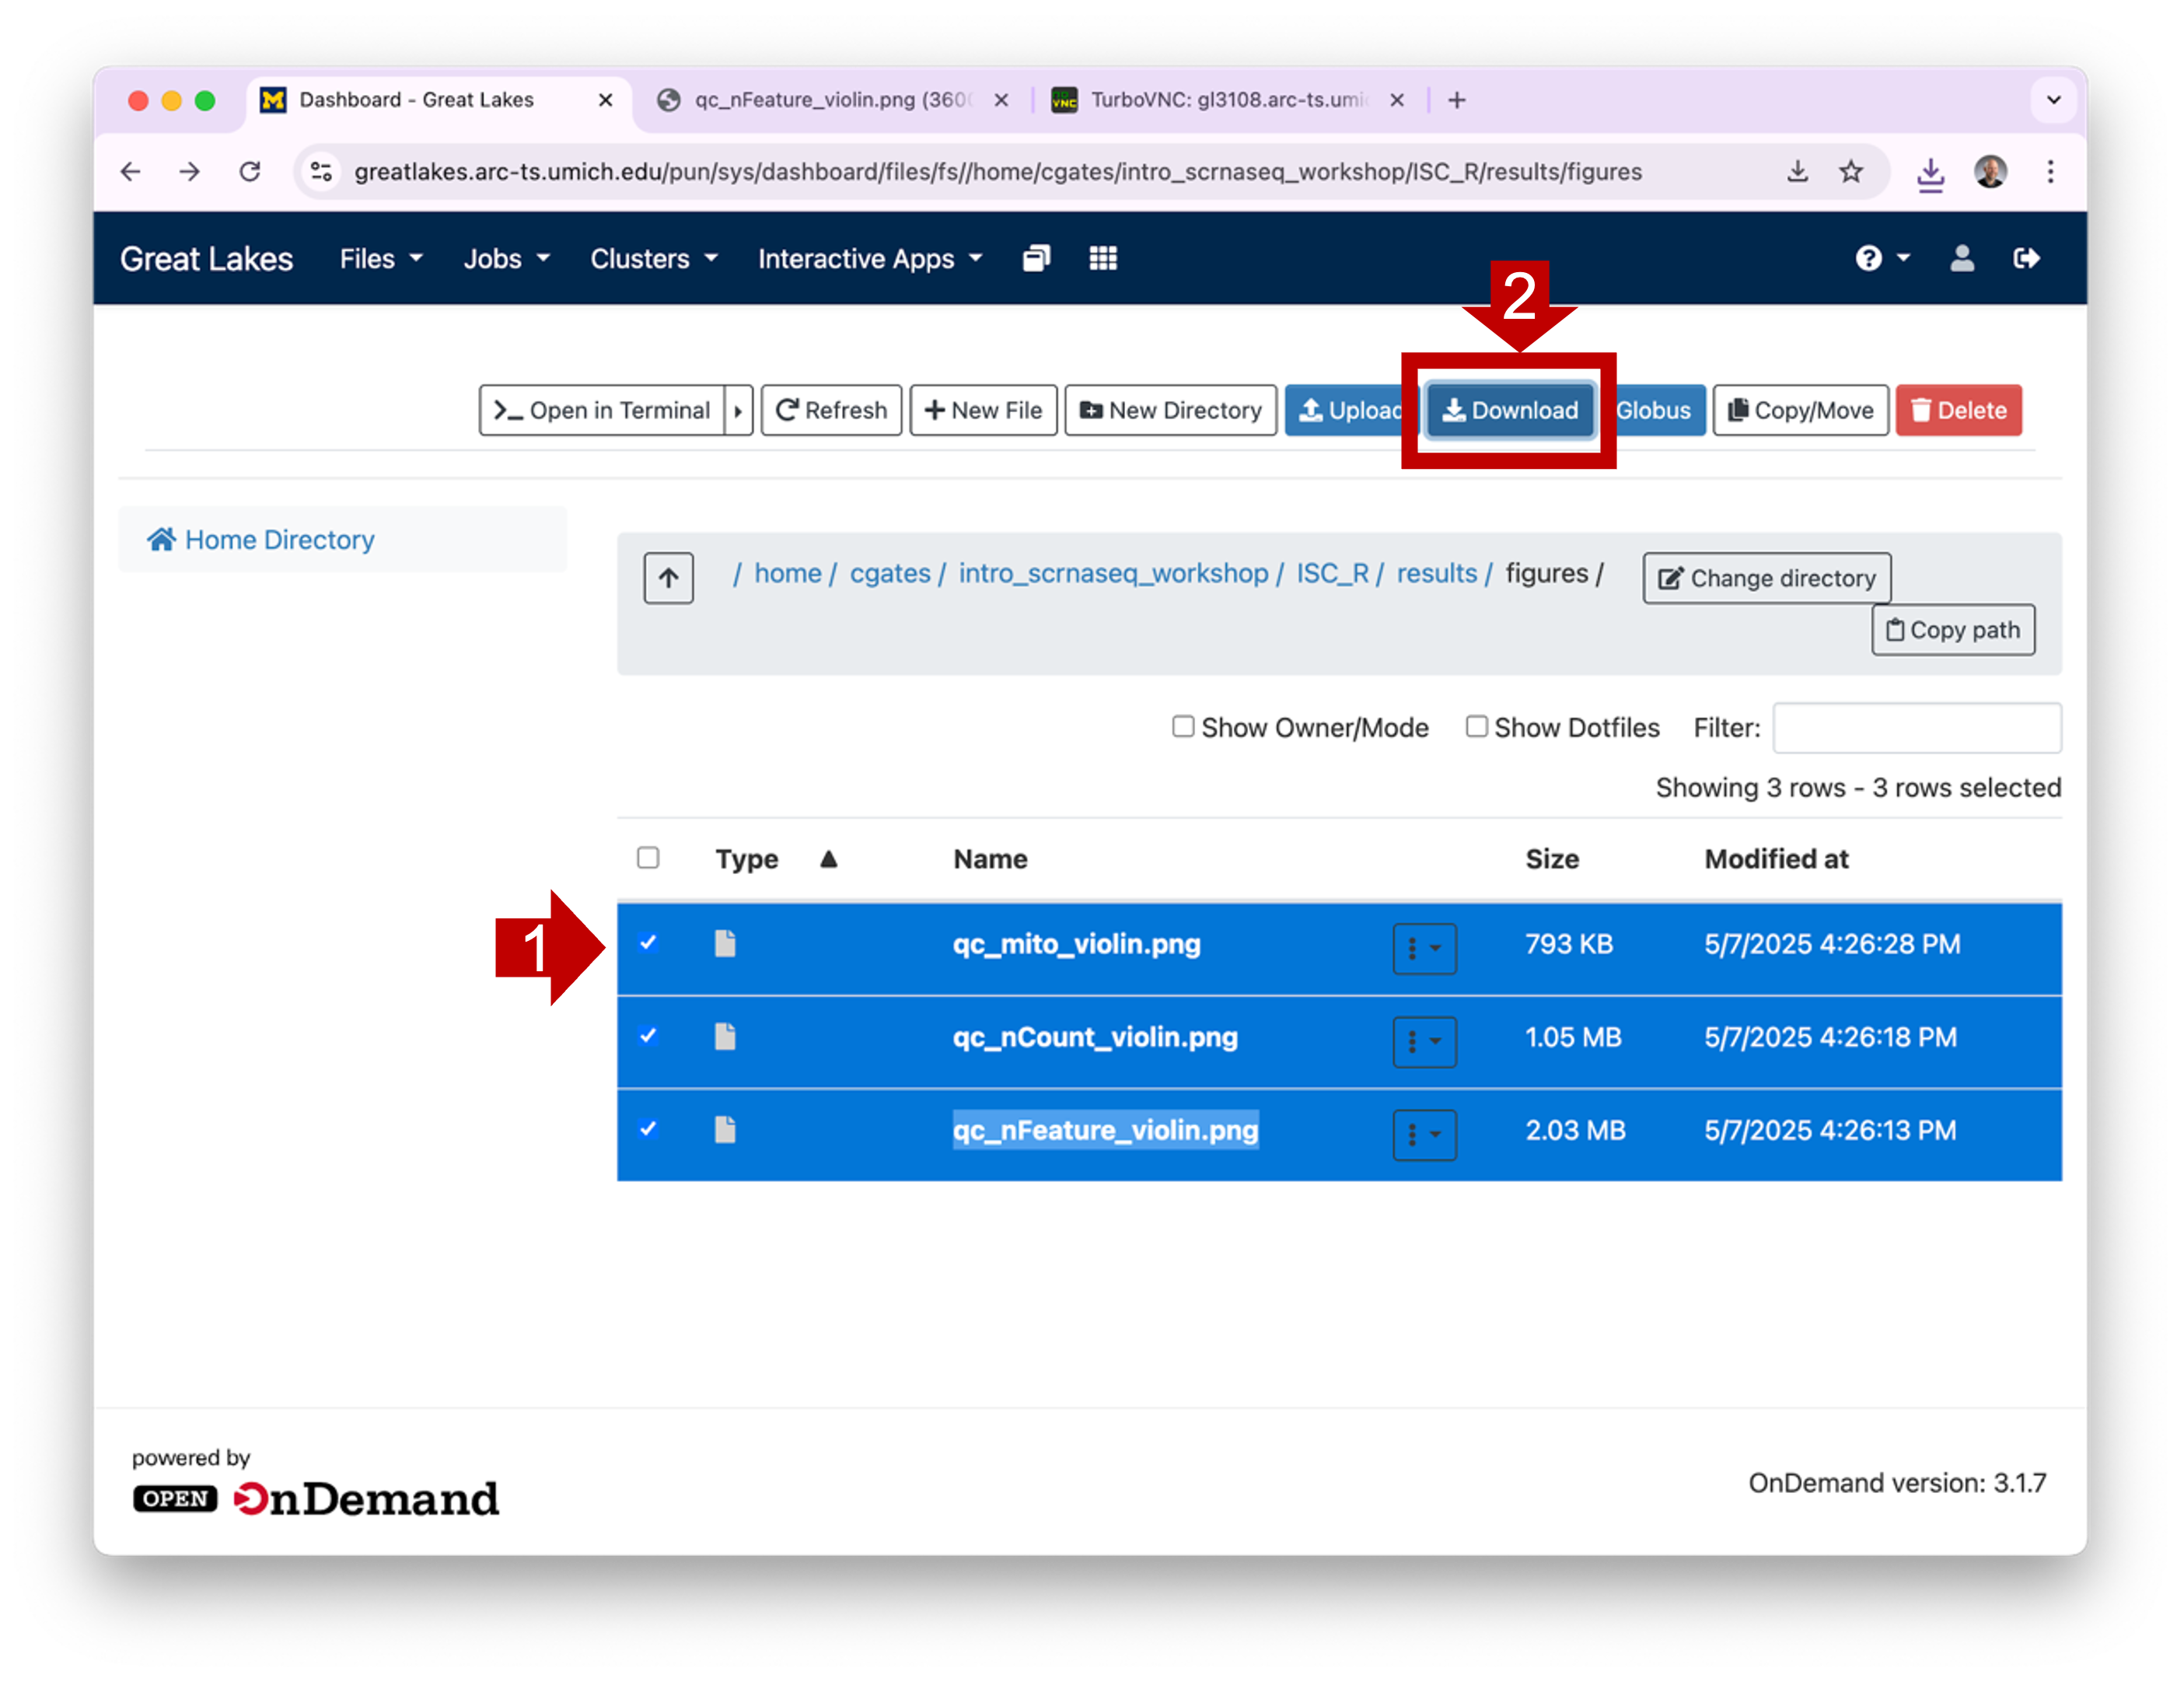Click the file icon for qc_mito_violin.png
This screenshot has height=1682, width=2184.
(x=725, y=943)
